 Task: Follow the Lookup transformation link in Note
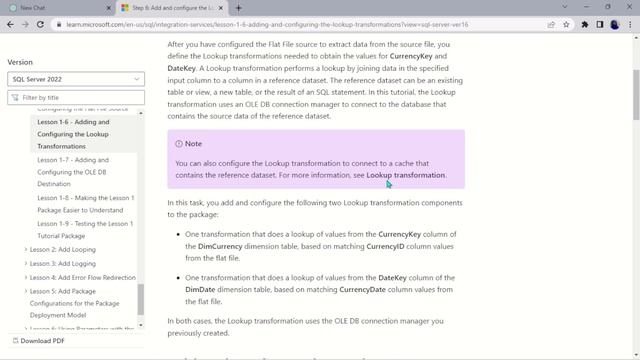(405, 175)
